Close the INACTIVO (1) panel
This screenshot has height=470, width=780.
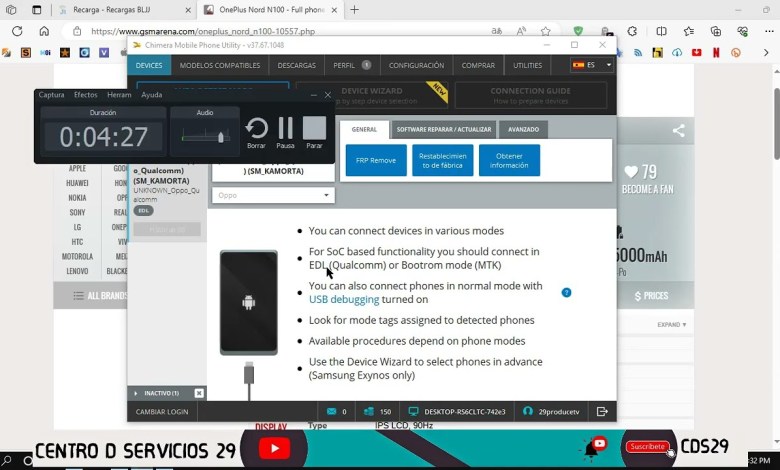[x=199, y=393]
